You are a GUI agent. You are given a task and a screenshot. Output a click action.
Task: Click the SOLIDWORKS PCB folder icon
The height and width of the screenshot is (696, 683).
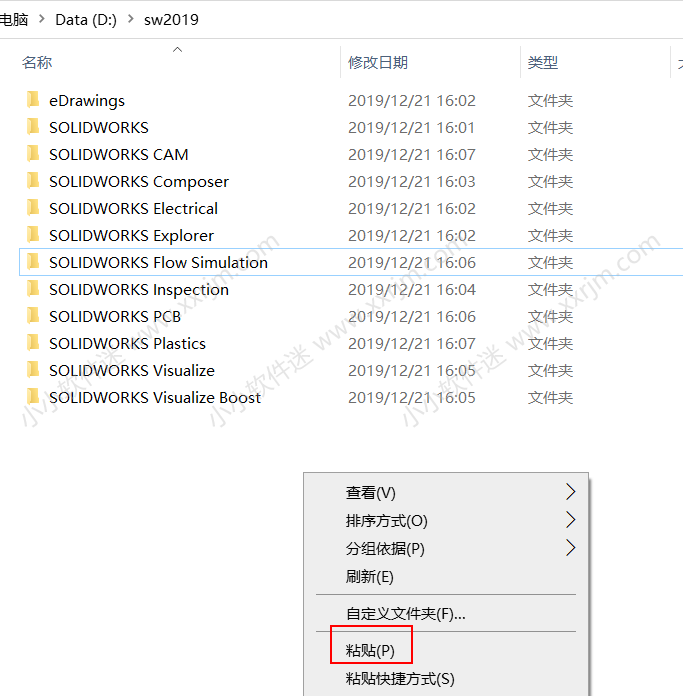click(x=33, y=316)
